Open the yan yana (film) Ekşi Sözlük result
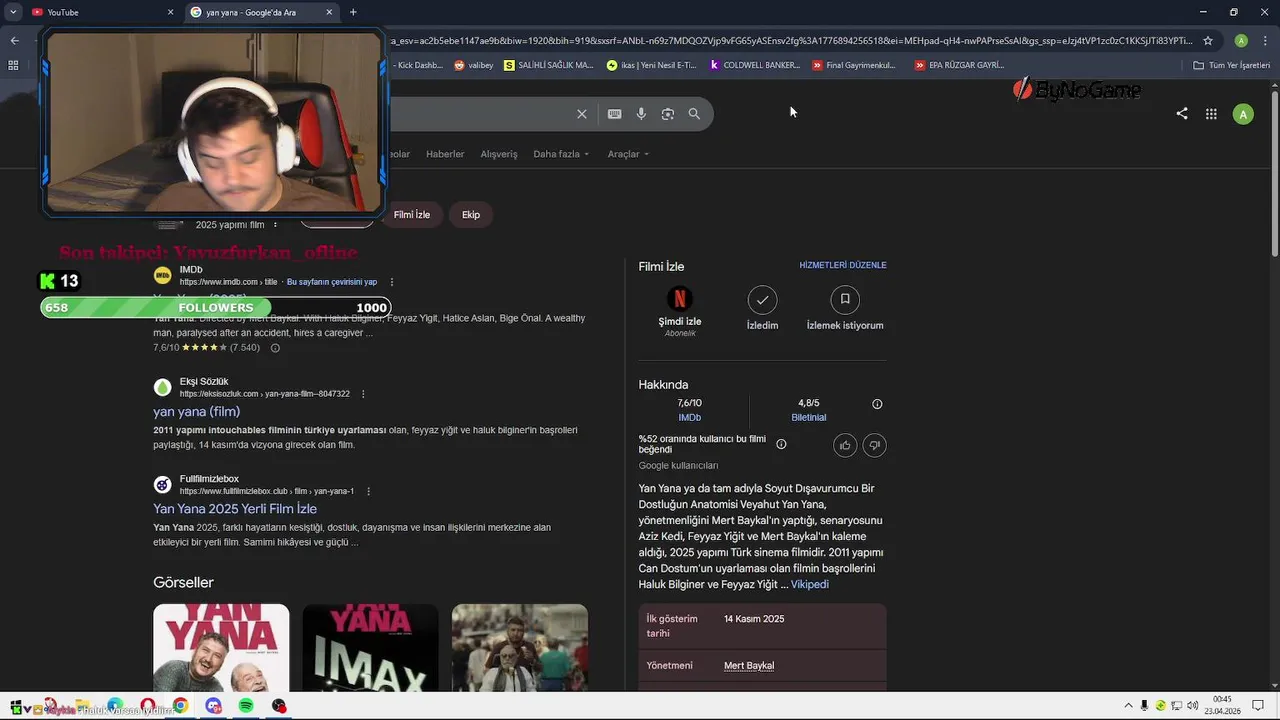Screen dimensions: 1280x720 click(196, 411)
